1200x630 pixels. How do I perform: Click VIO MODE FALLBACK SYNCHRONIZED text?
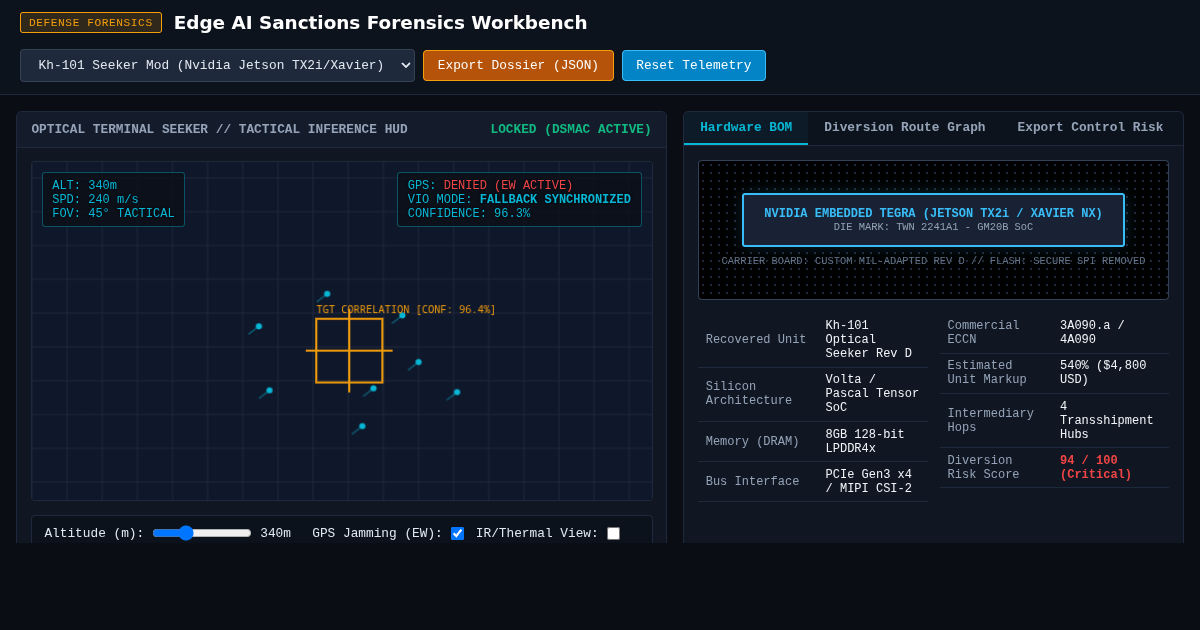tap(519, 200)
